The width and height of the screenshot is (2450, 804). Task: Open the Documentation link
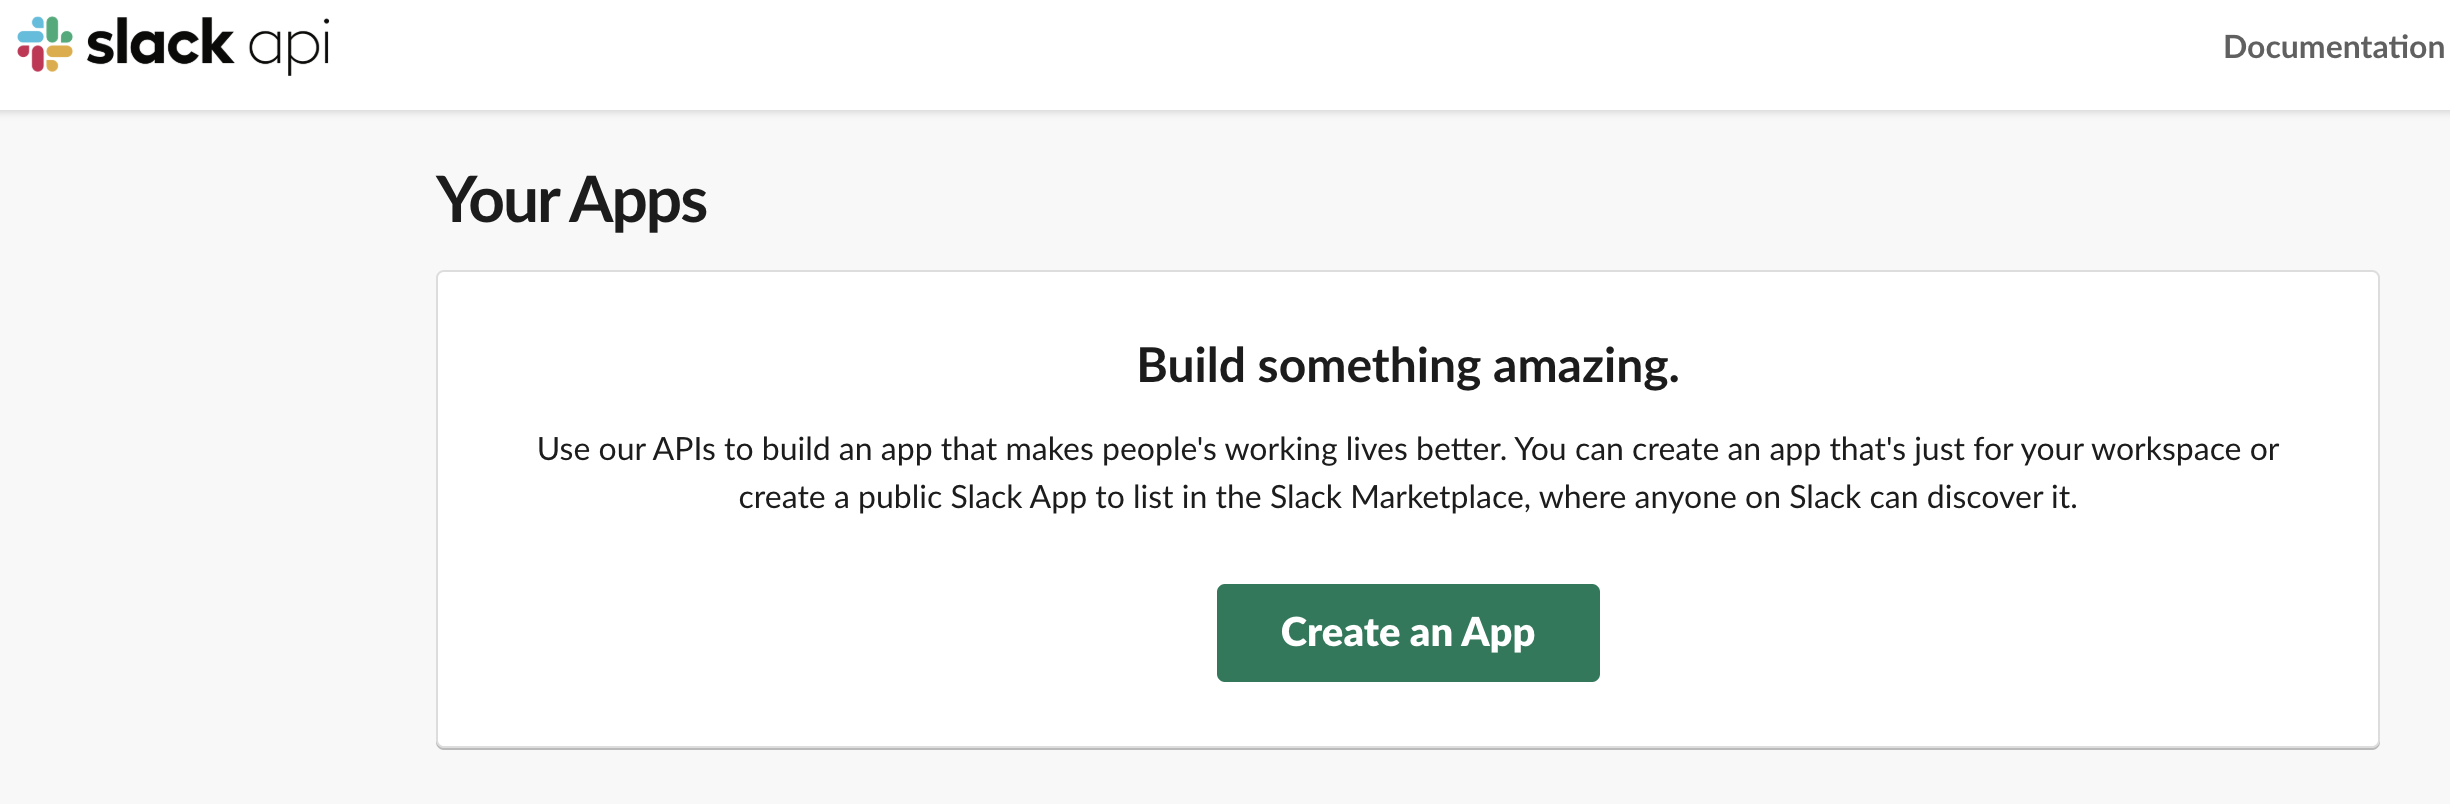(x=2333, y=47)
